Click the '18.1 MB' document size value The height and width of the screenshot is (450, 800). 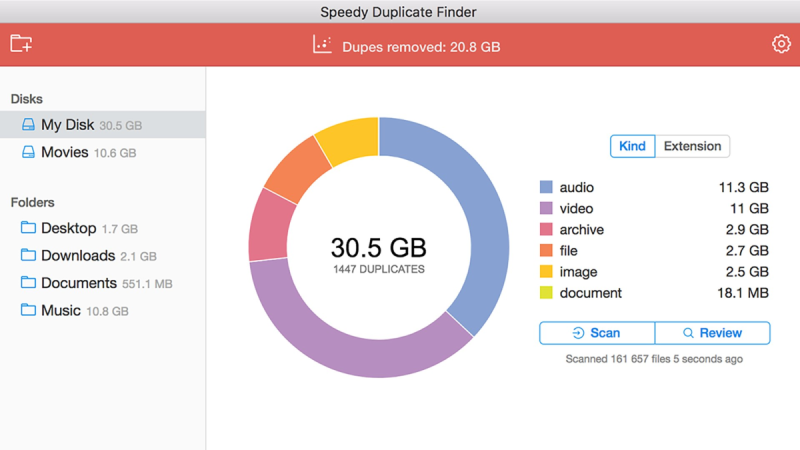[x=742, y=293]
